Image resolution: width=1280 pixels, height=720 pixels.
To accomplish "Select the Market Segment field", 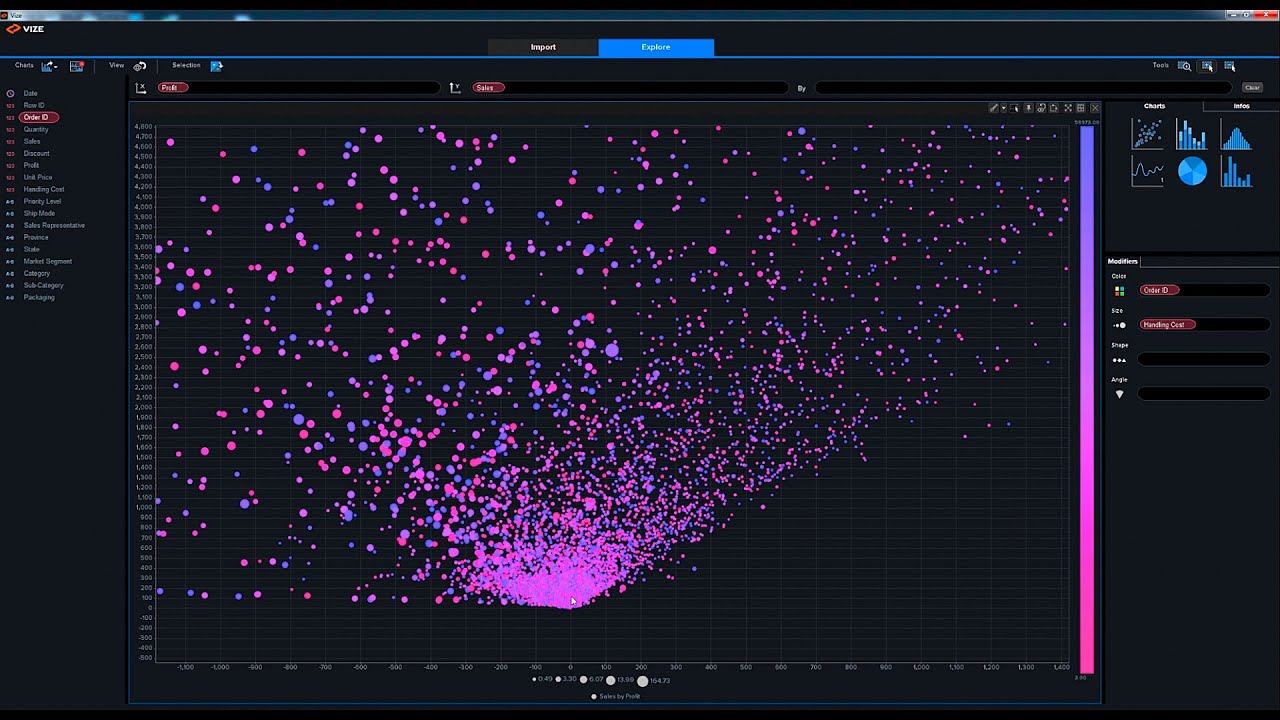I will 47,262.
